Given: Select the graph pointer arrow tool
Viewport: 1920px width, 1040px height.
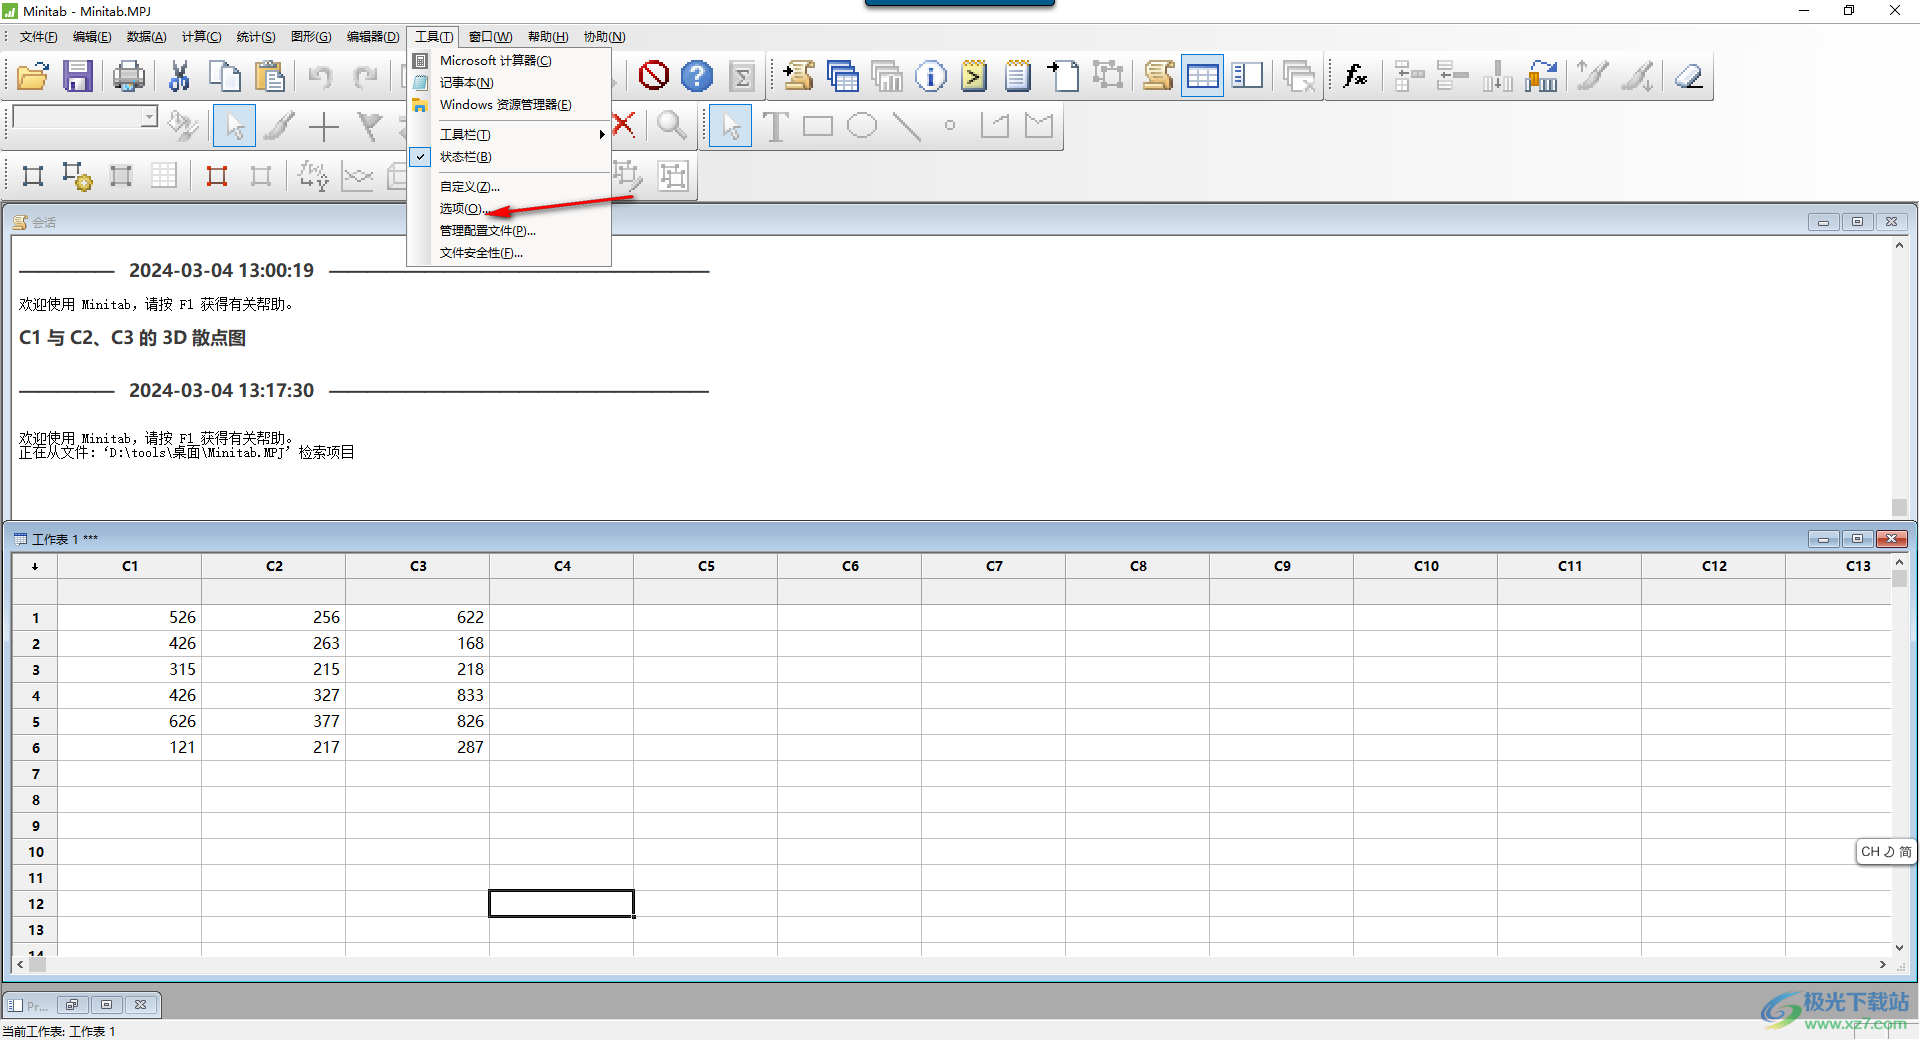Looking at the screenshot, I should [x=235, y=127].
